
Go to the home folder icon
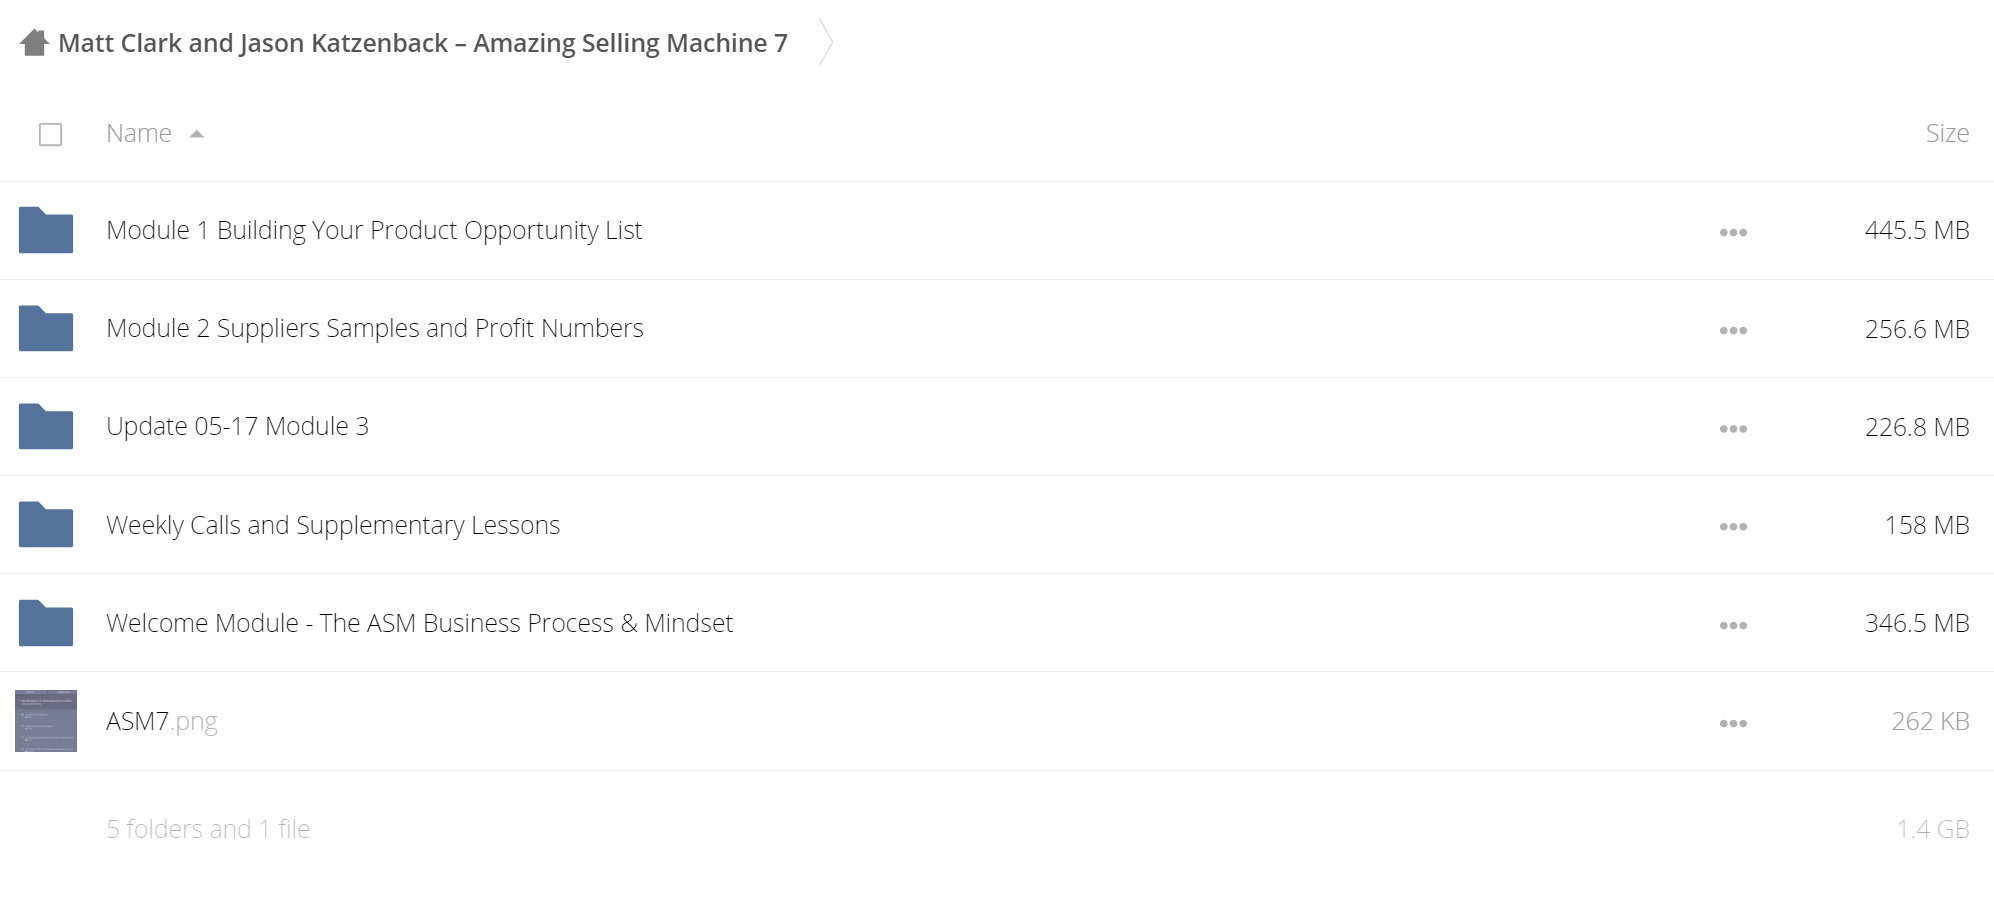(34, 43)
